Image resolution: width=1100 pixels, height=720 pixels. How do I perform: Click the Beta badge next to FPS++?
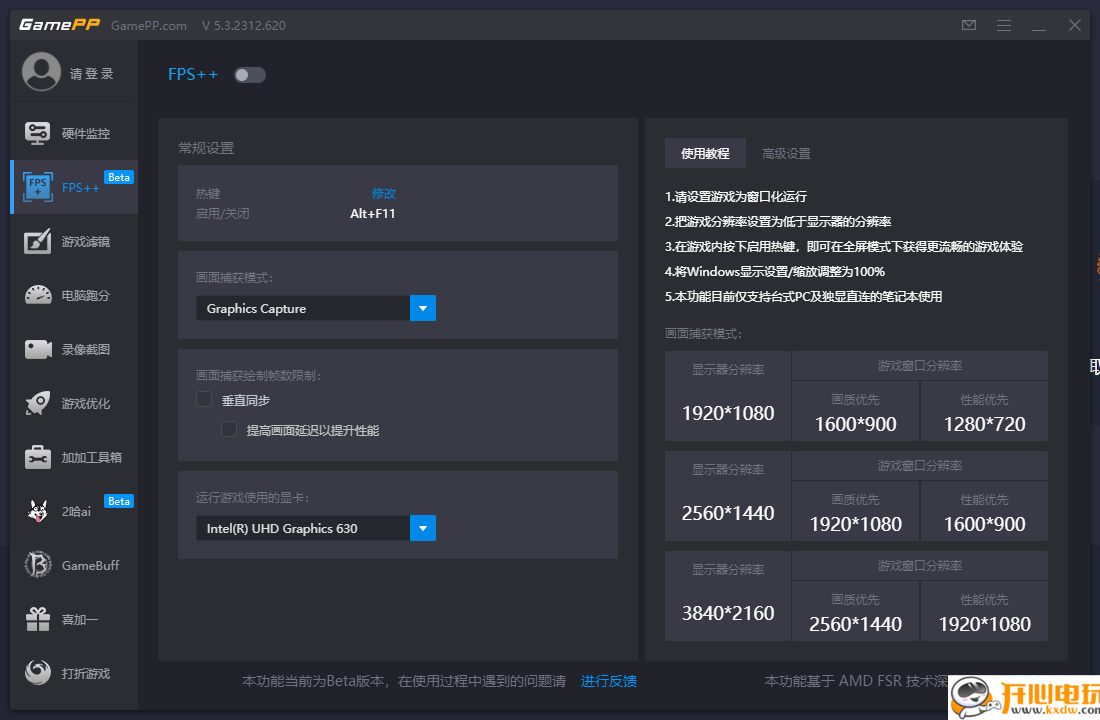119,177
